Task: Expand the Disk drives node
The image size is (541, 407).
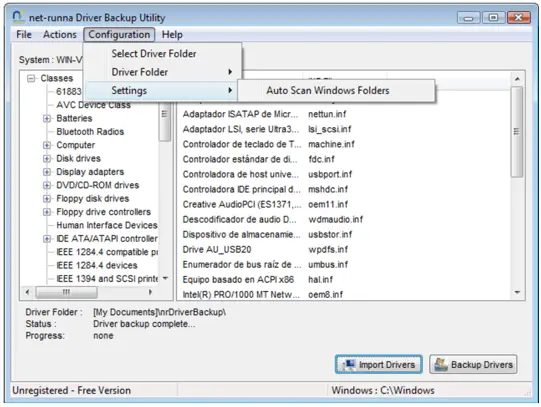Action: click(47, 159)
